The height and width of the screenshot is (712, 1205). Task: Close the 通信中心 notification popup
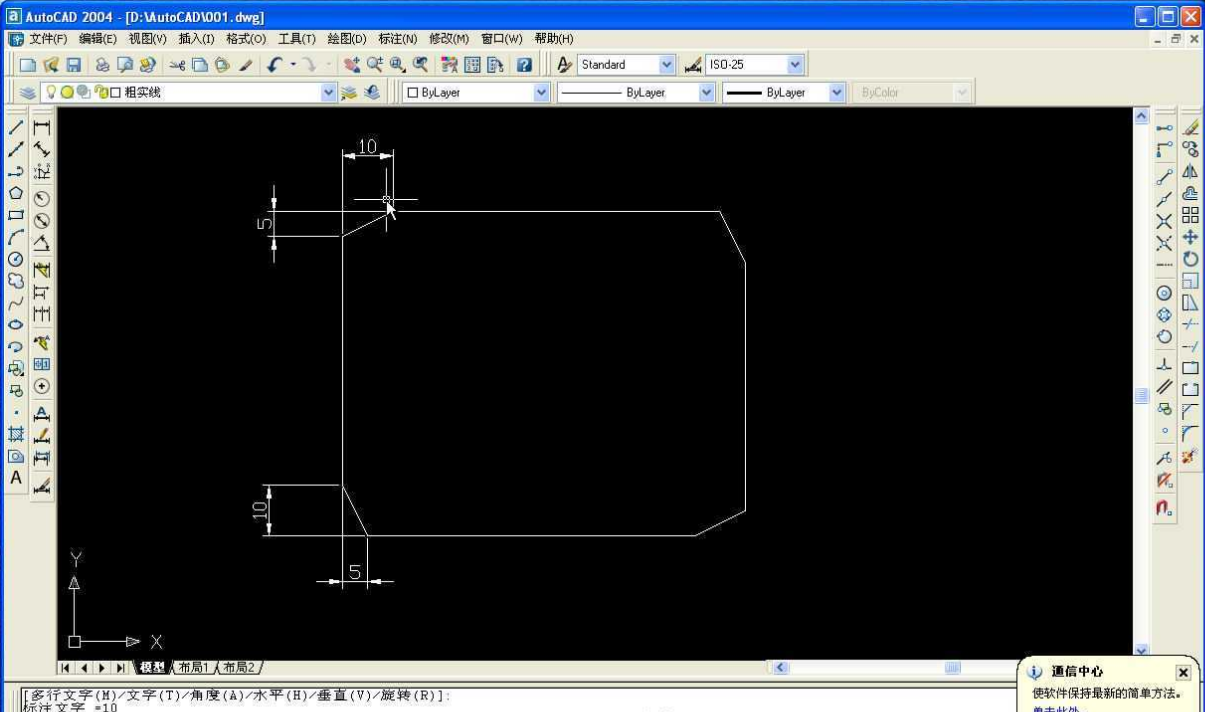click(1184, 673)
